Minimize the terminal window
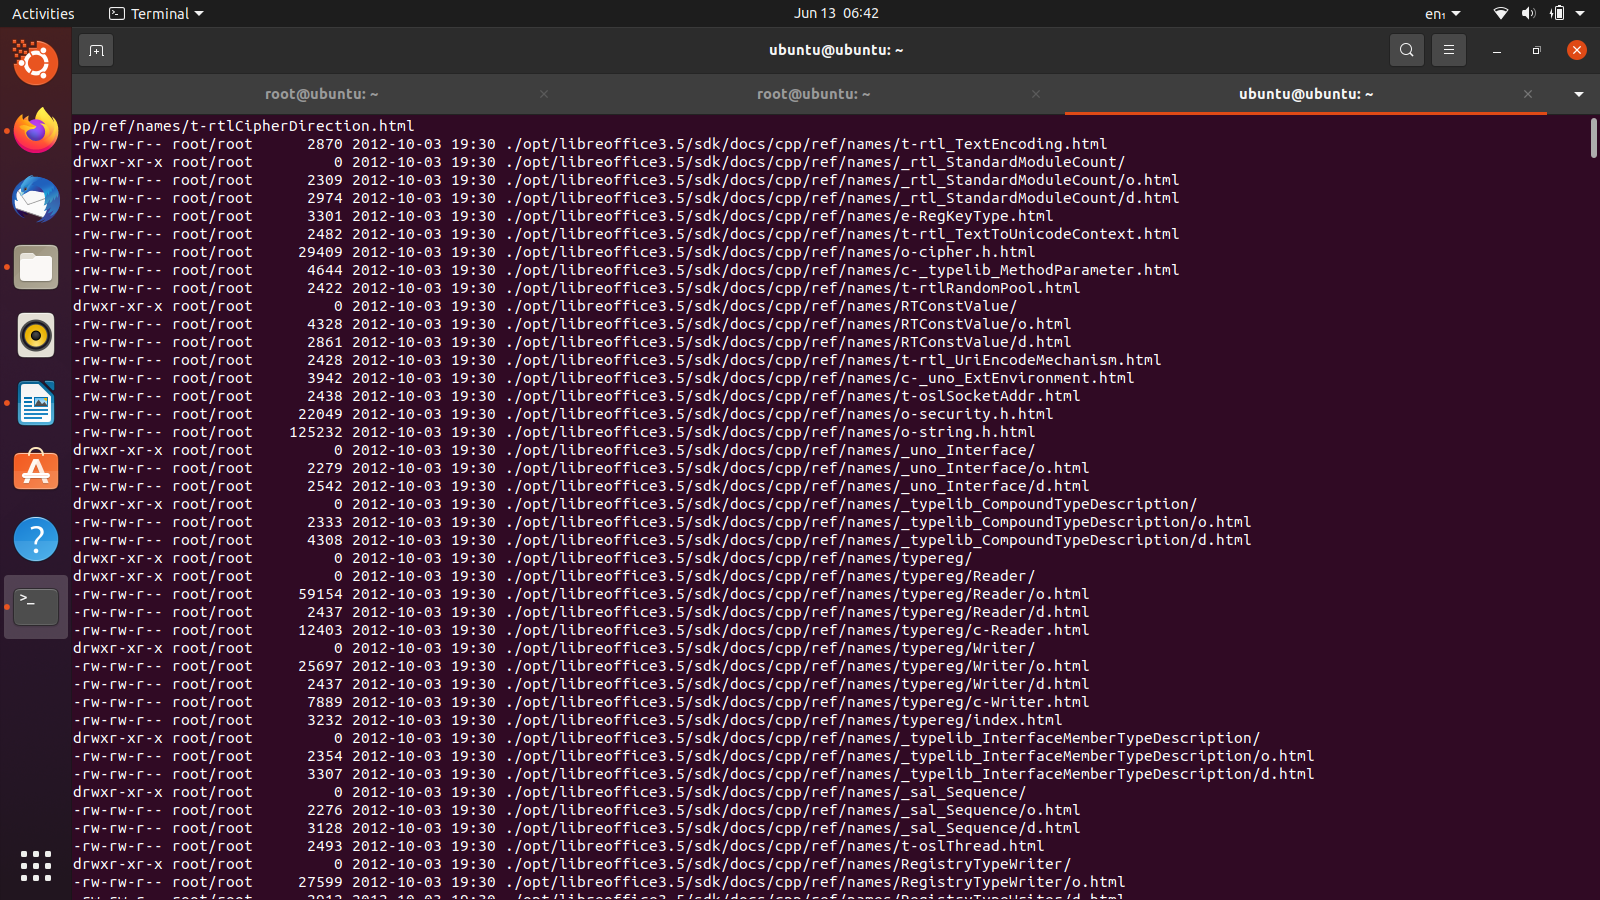This screenshot has height=900, width=1600. (x=1496, y=50)
